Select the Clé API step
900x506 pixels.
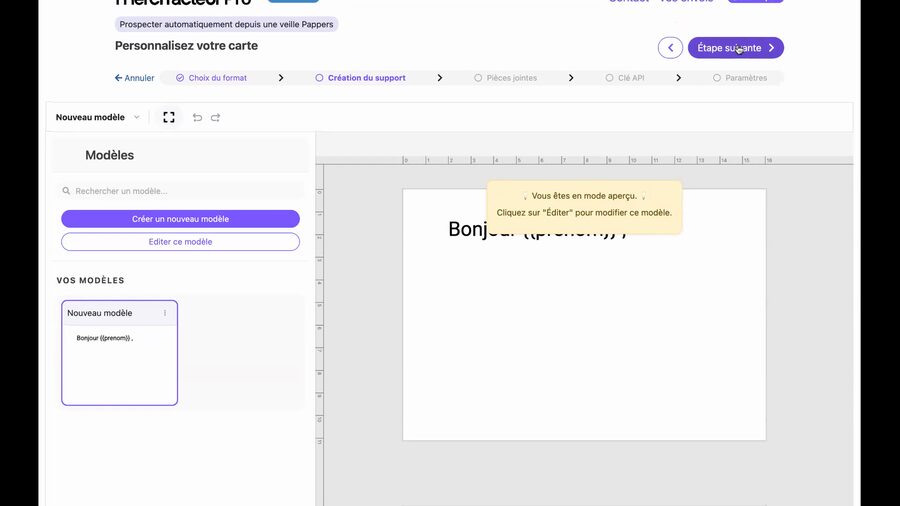tap(625, 78)
